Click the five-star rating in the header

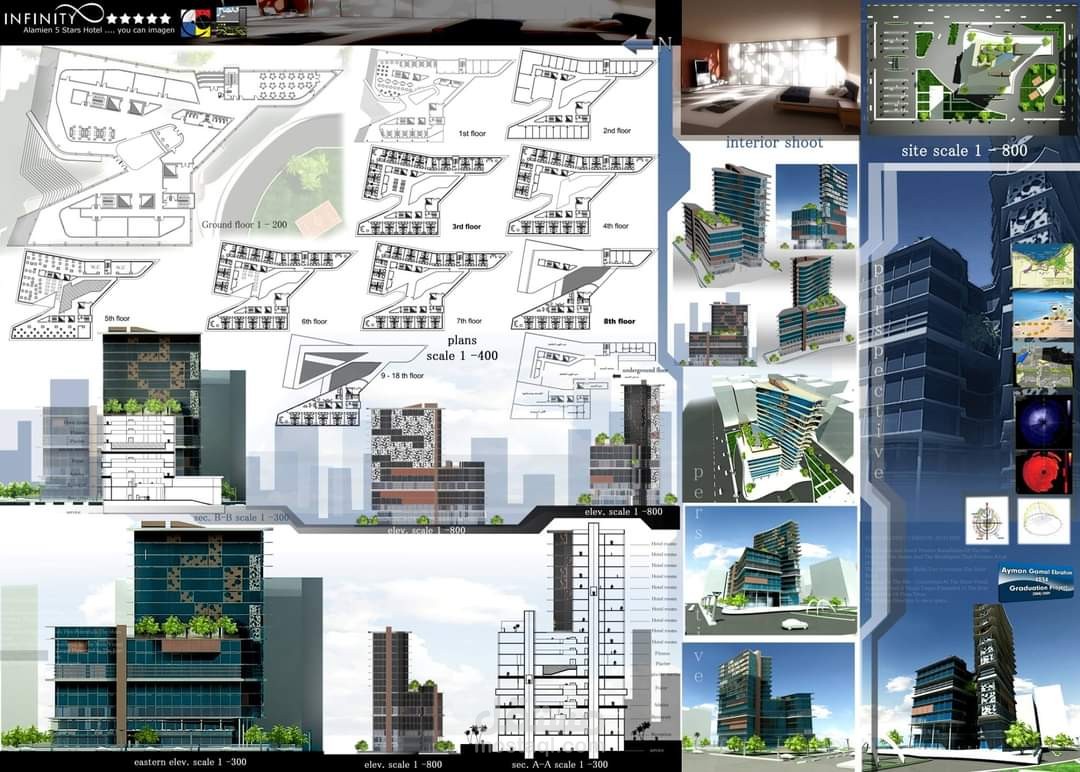(x=138, y=19)
